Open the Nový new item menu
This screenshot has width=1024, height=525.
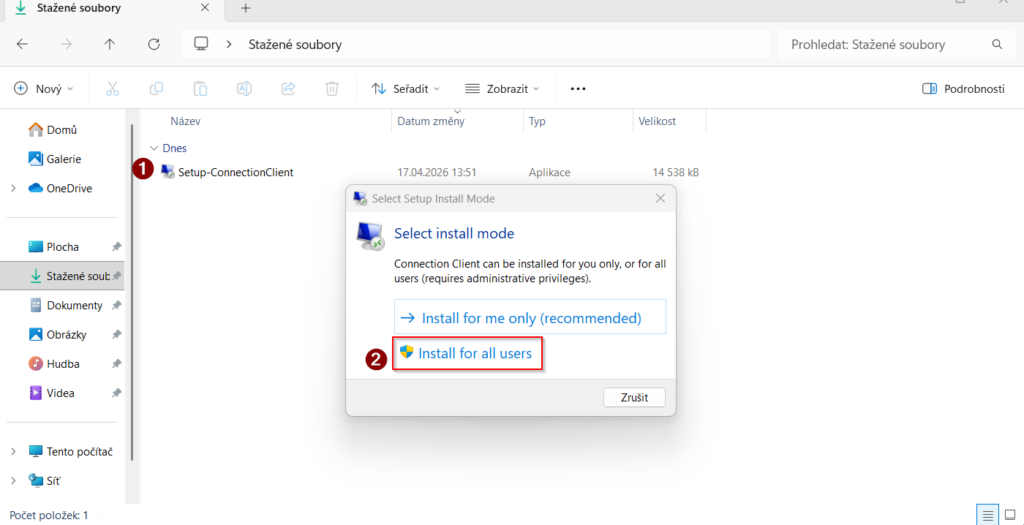click(x=44, y=89)
